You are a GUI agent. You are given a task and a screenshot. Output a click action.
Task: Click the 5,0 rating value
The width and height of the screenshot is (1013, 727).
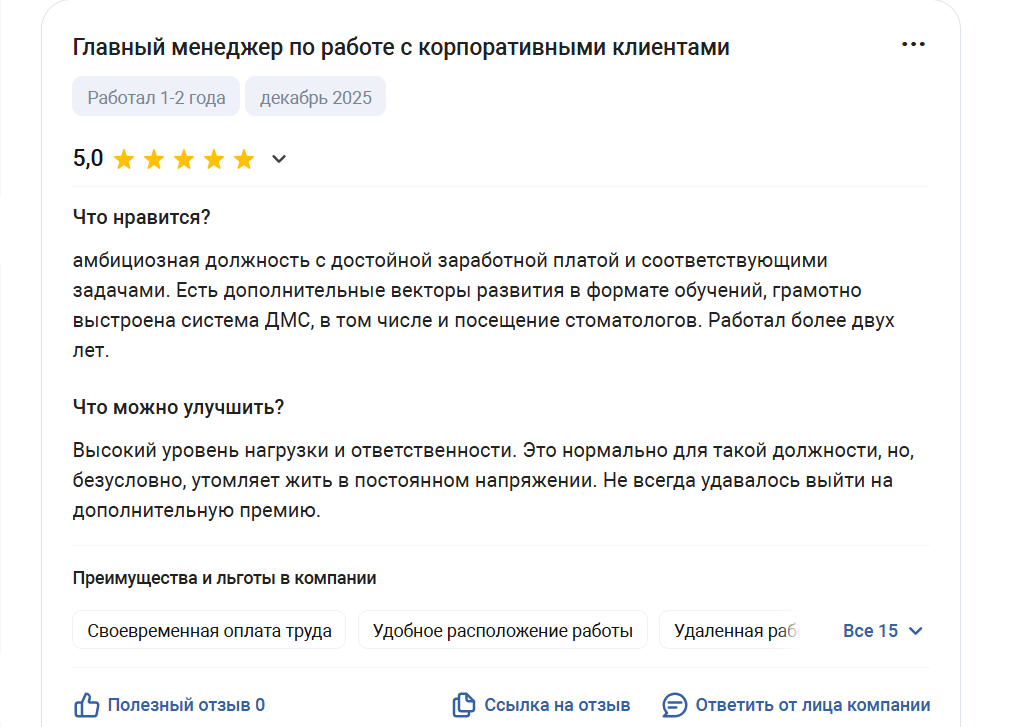88,158
